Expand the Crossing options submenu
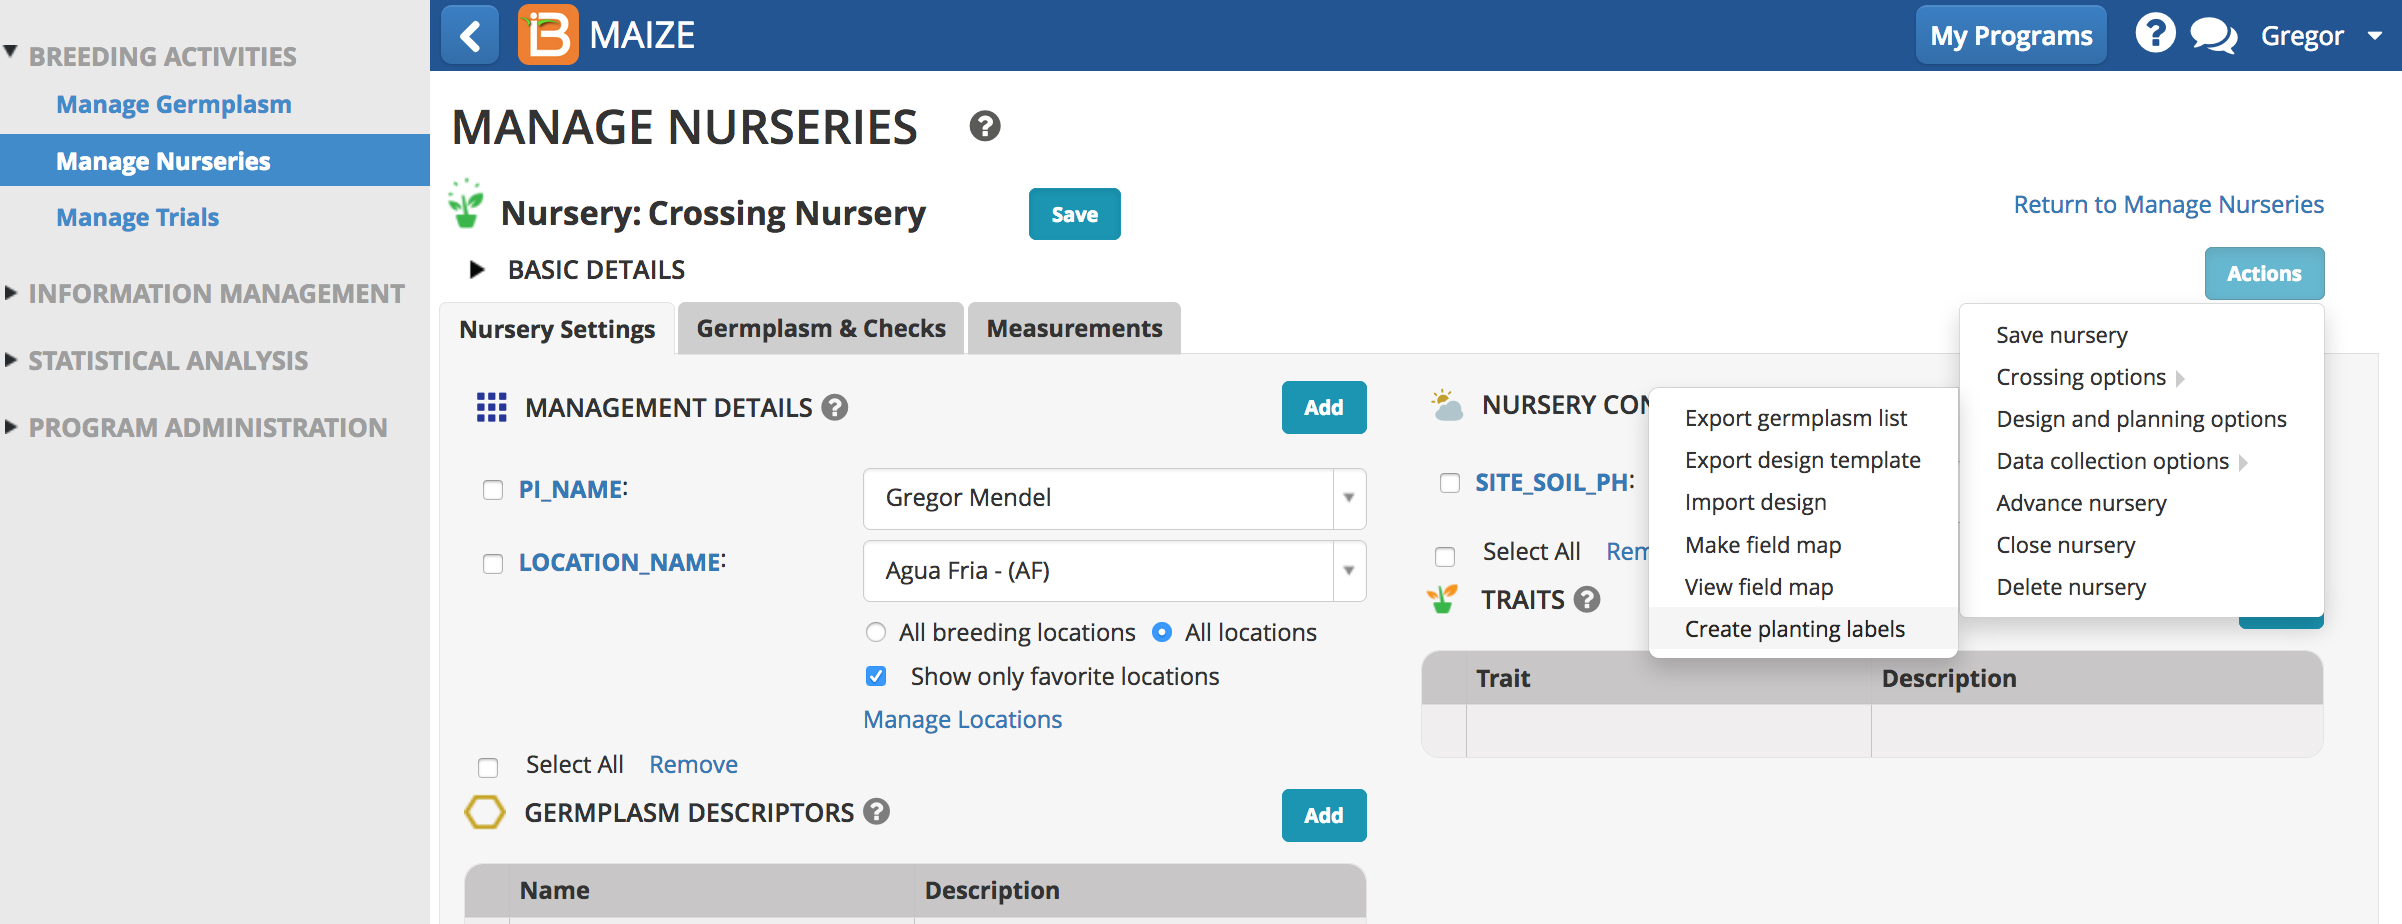Viewport: 2402px width, 924px height. [x=2089, y=377]
